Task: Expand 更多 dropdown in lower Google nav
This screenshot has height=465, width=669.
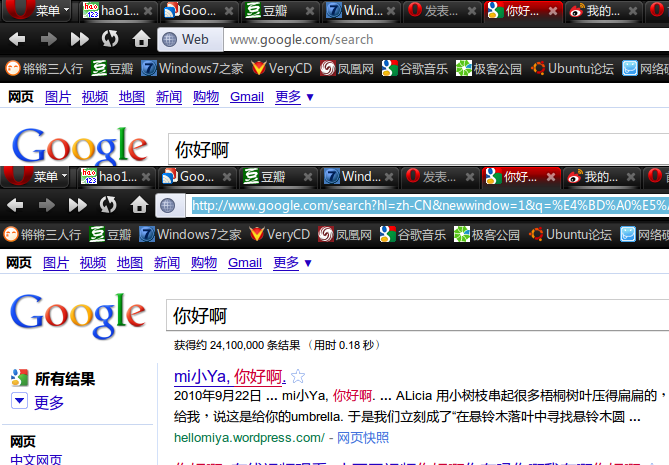Action: (x=292, y=263)
